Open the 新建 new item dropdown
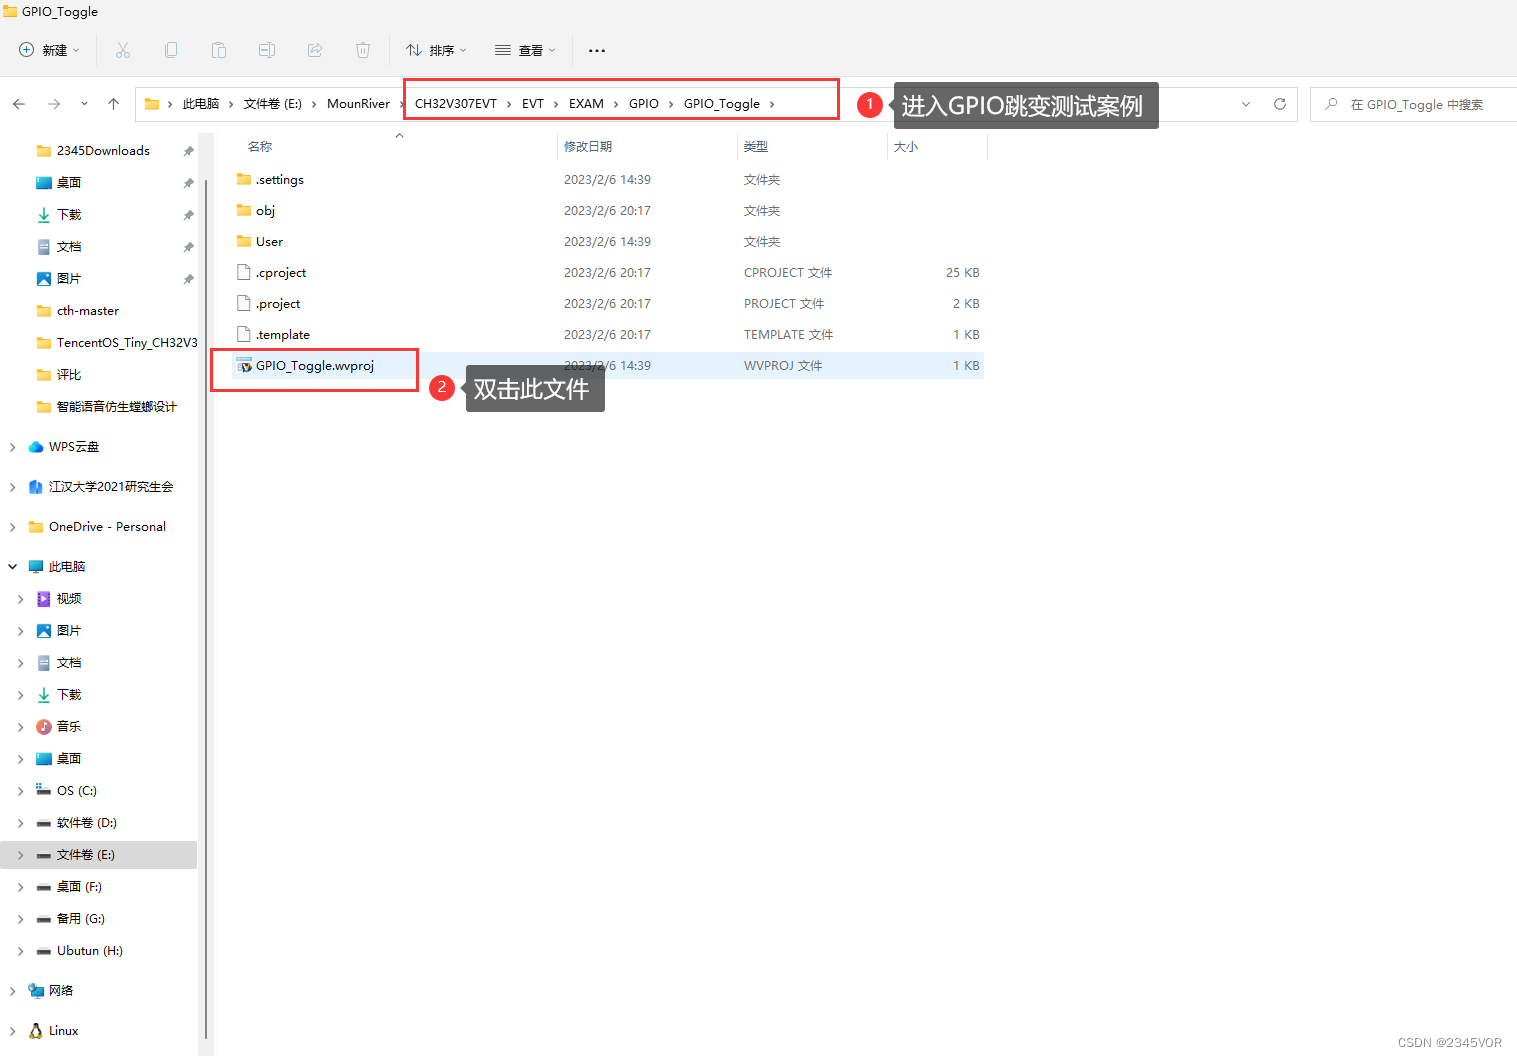Image resolution: width=1517 pixels, height=1057 pixels. coord(49,50)
